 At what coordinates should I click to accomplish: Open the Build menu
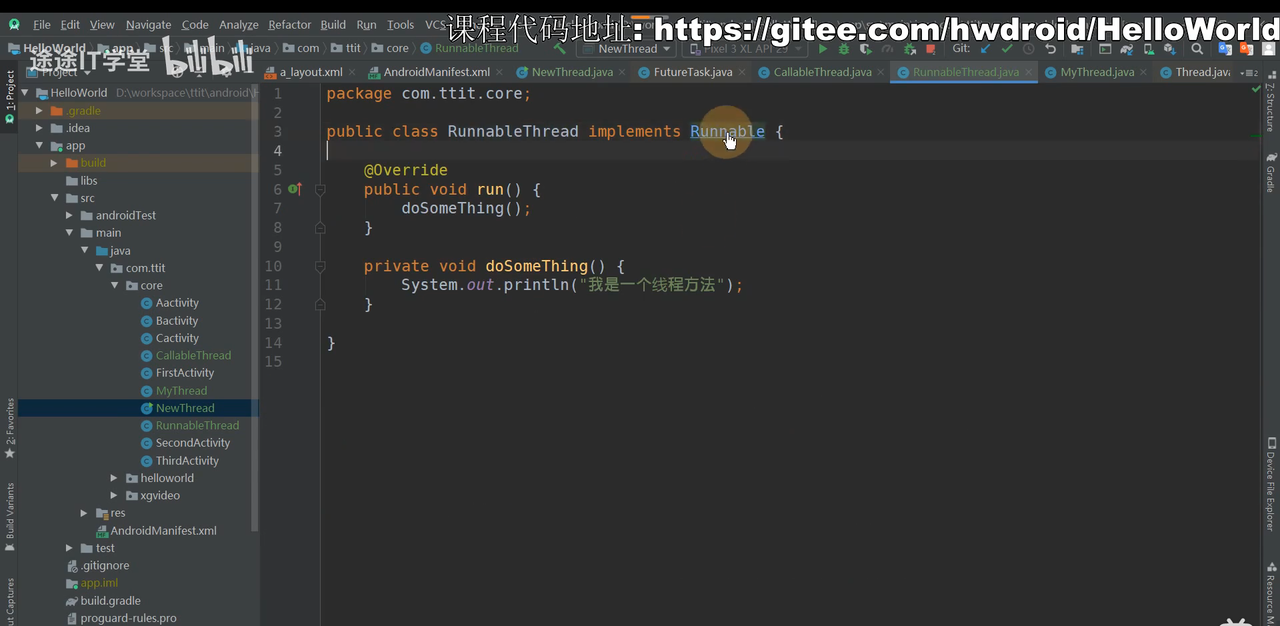(333, 24)
